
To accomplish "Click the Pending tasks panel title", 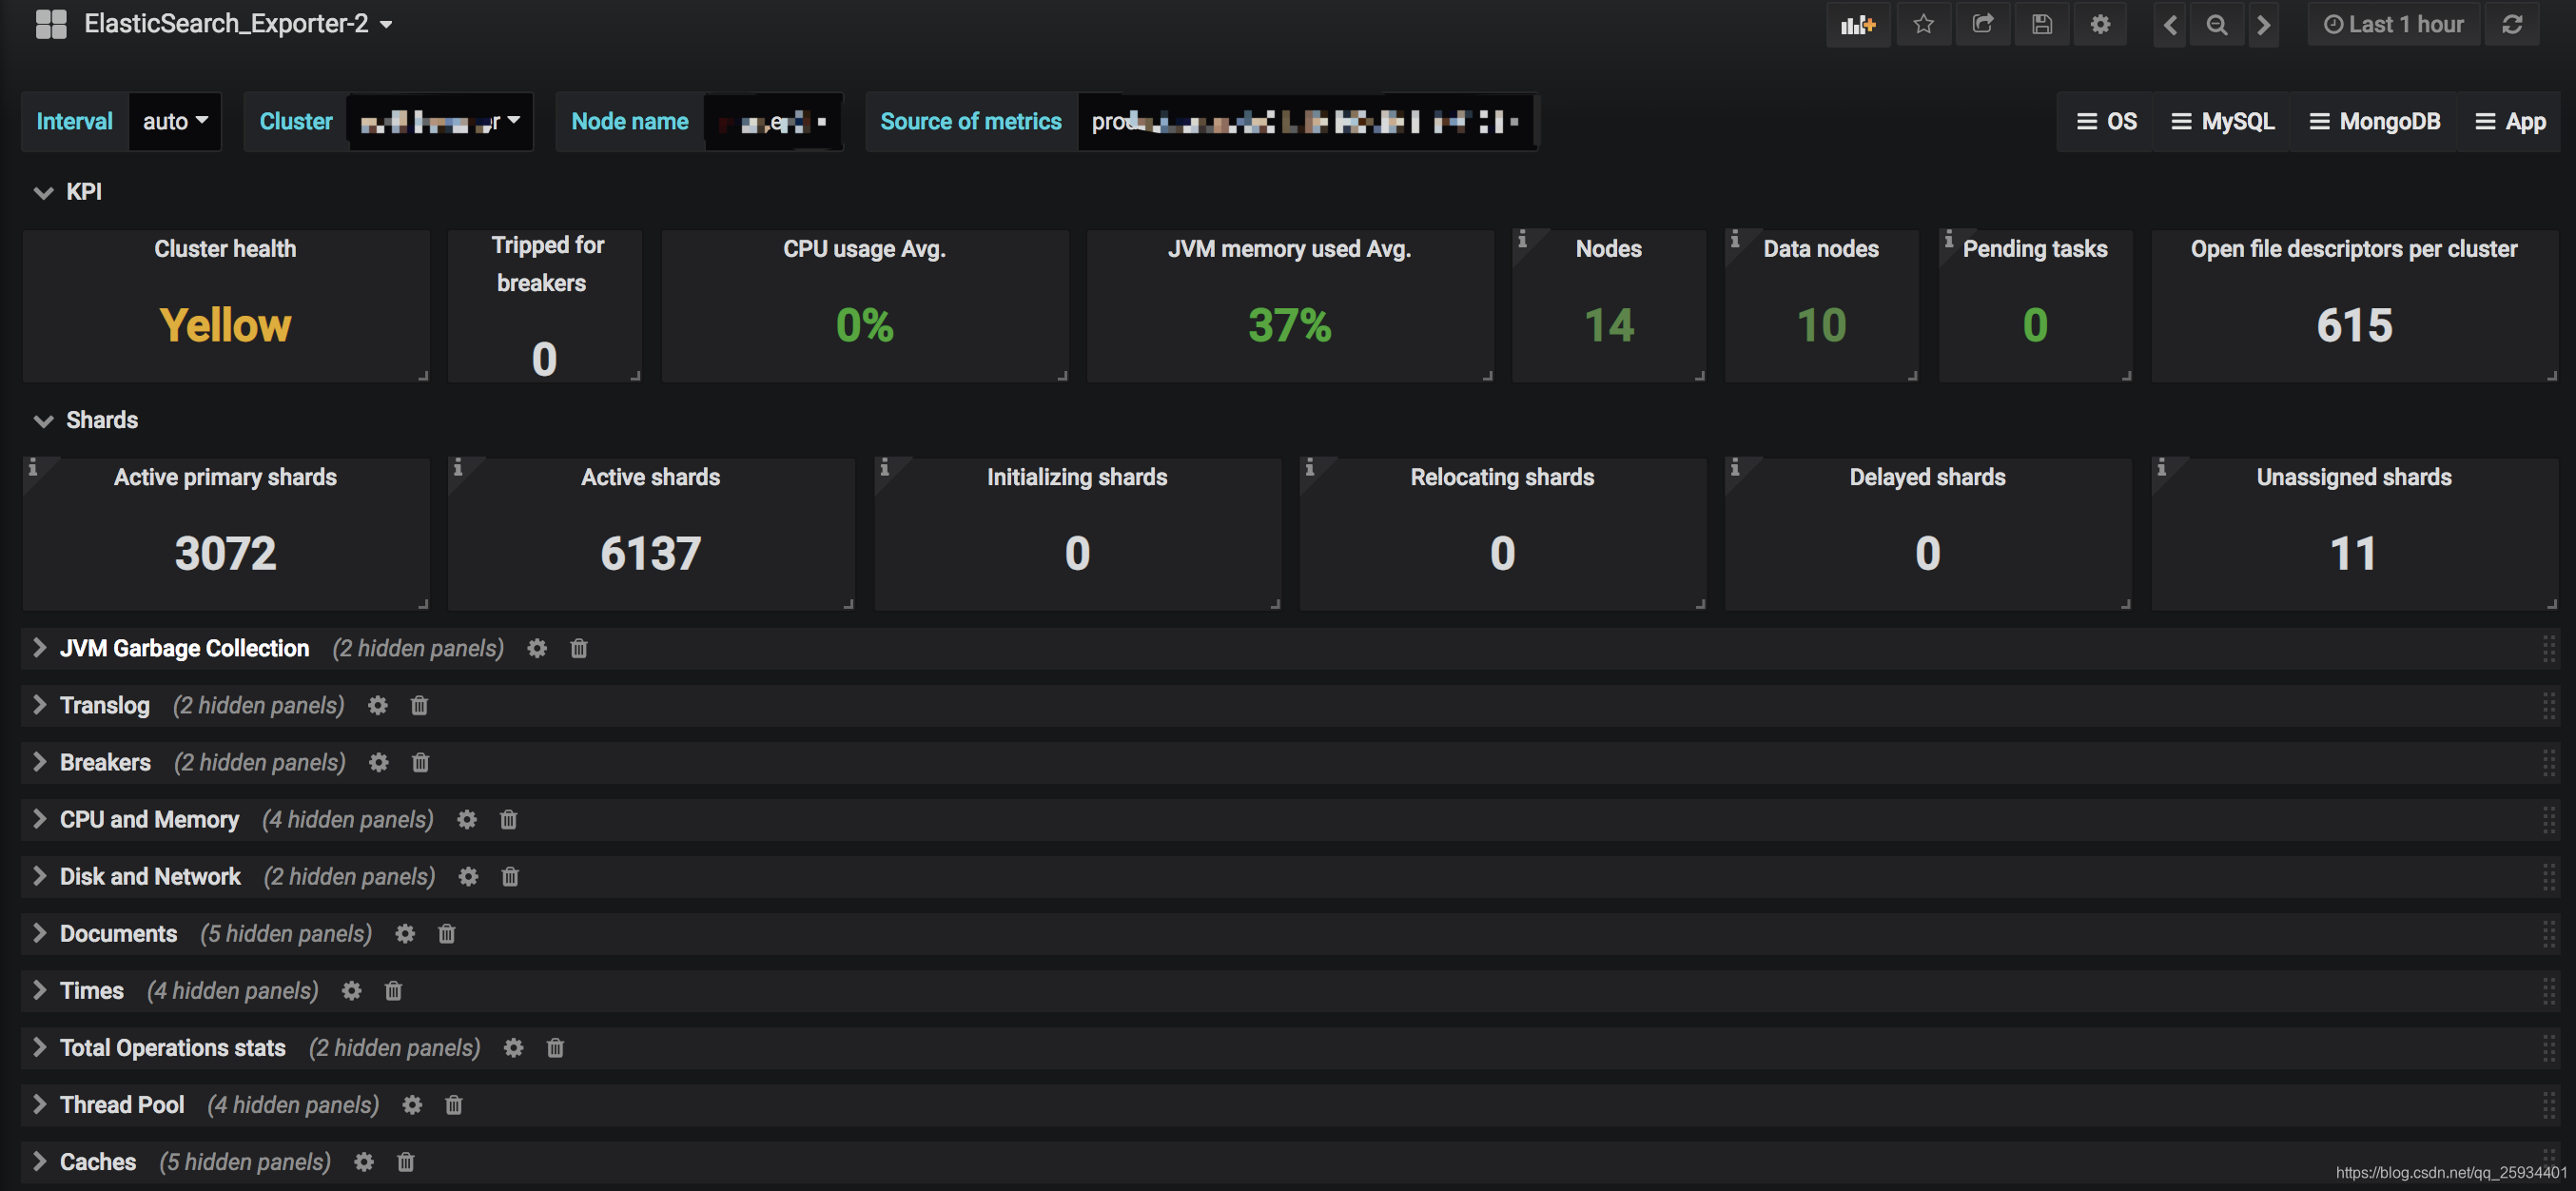I will (2034, 248).
